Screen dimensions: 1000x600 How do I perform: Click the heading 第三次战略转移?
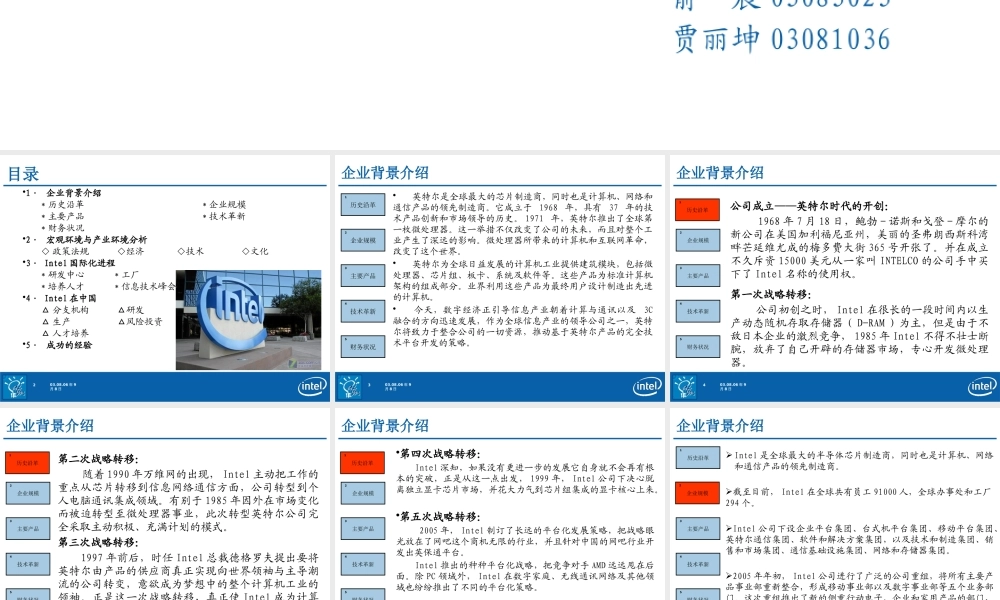pos(98,543)
